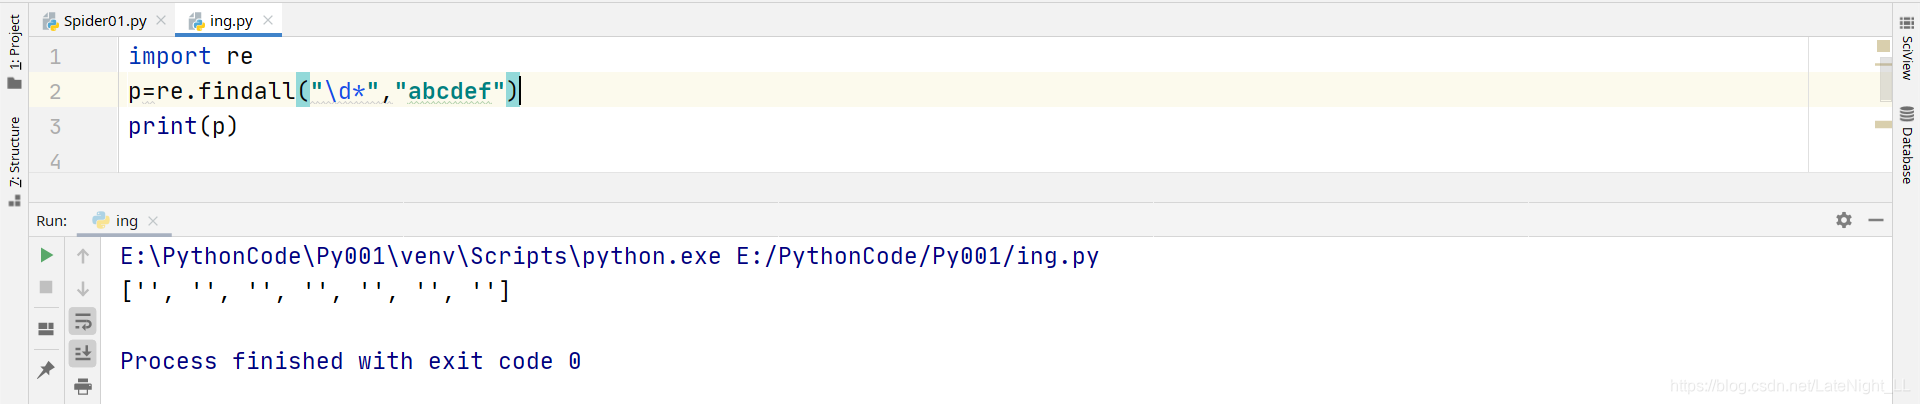Click the yellow warning stripe in scrollbar
1920x404 pixels.
(1883, 124)
